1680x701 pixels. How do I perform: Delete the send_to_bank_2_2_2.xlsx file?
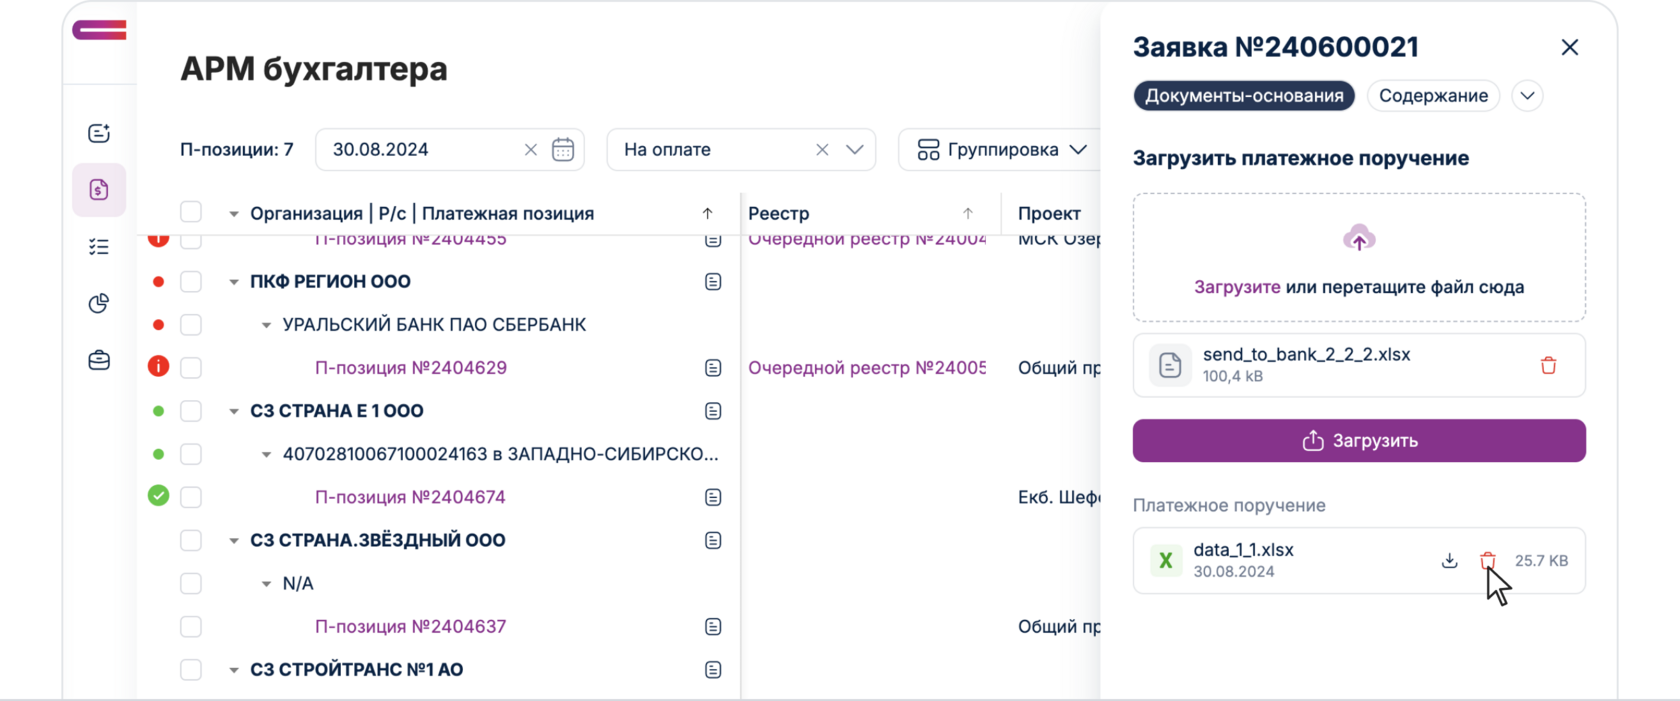click(1548, 366)
